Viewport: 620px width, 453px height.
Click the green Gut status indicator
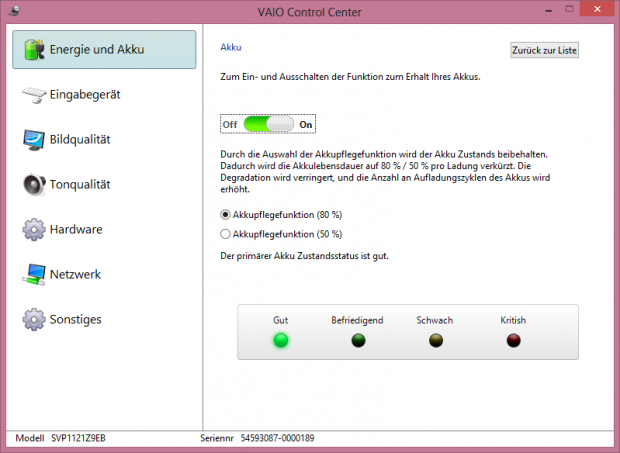281,340
